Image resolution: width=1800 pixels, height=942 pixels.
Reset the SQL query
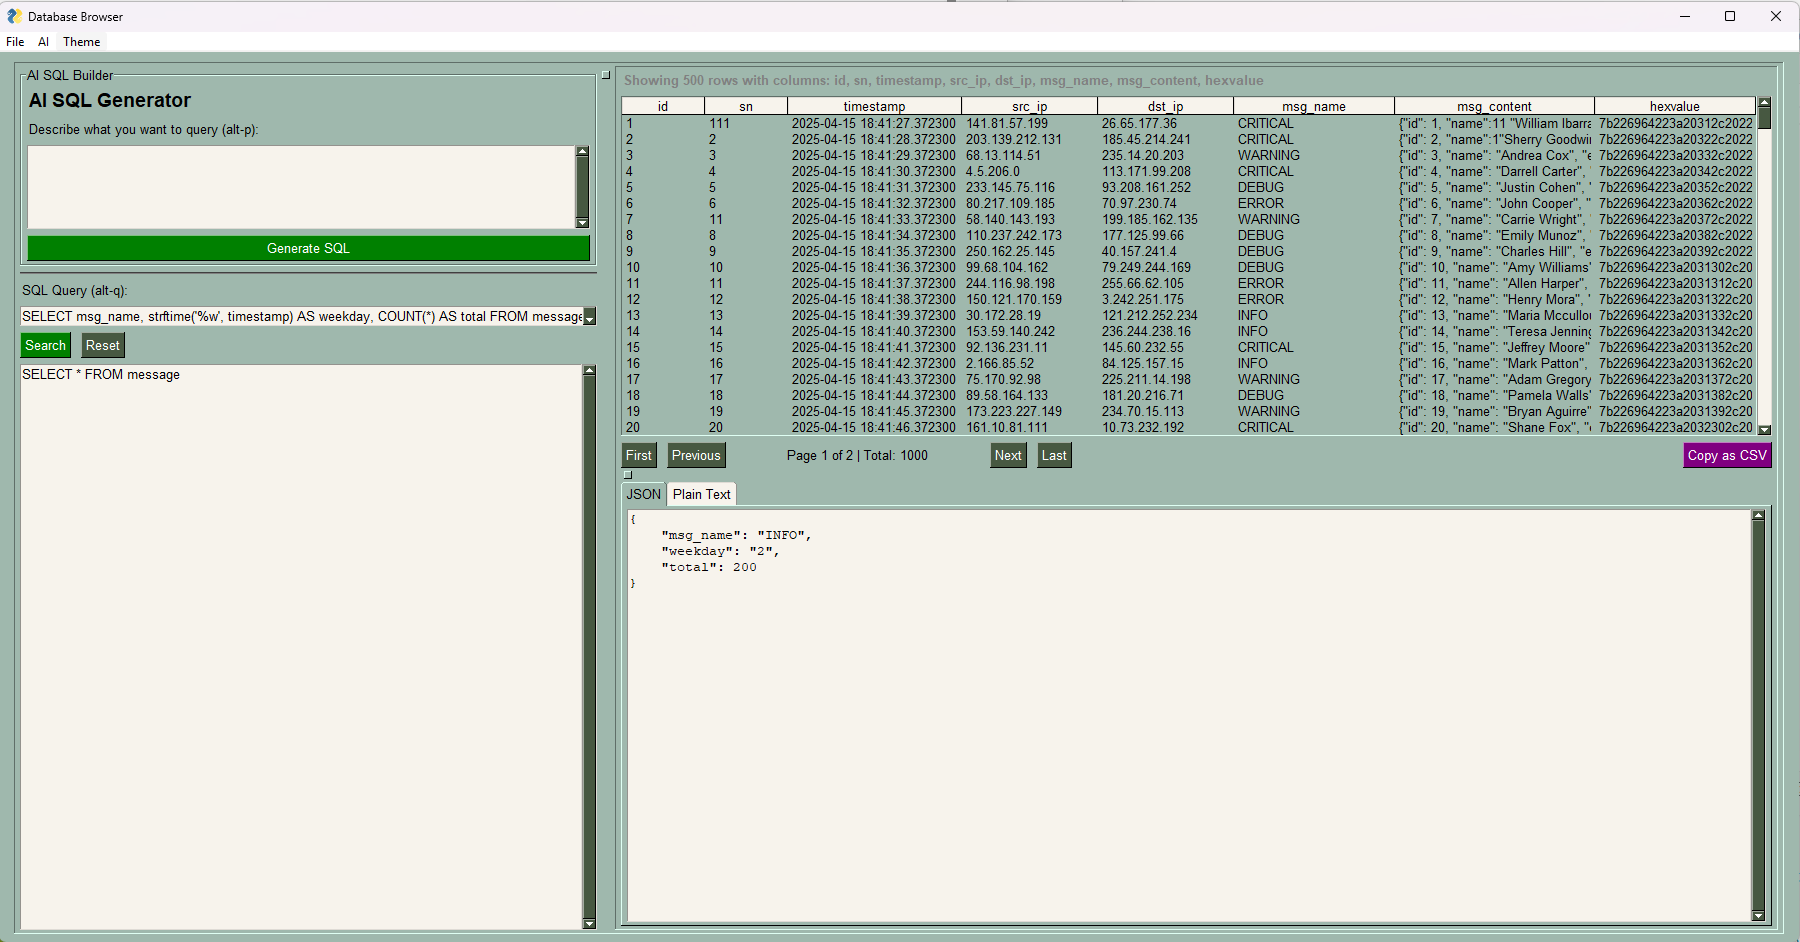coord(102,344)
